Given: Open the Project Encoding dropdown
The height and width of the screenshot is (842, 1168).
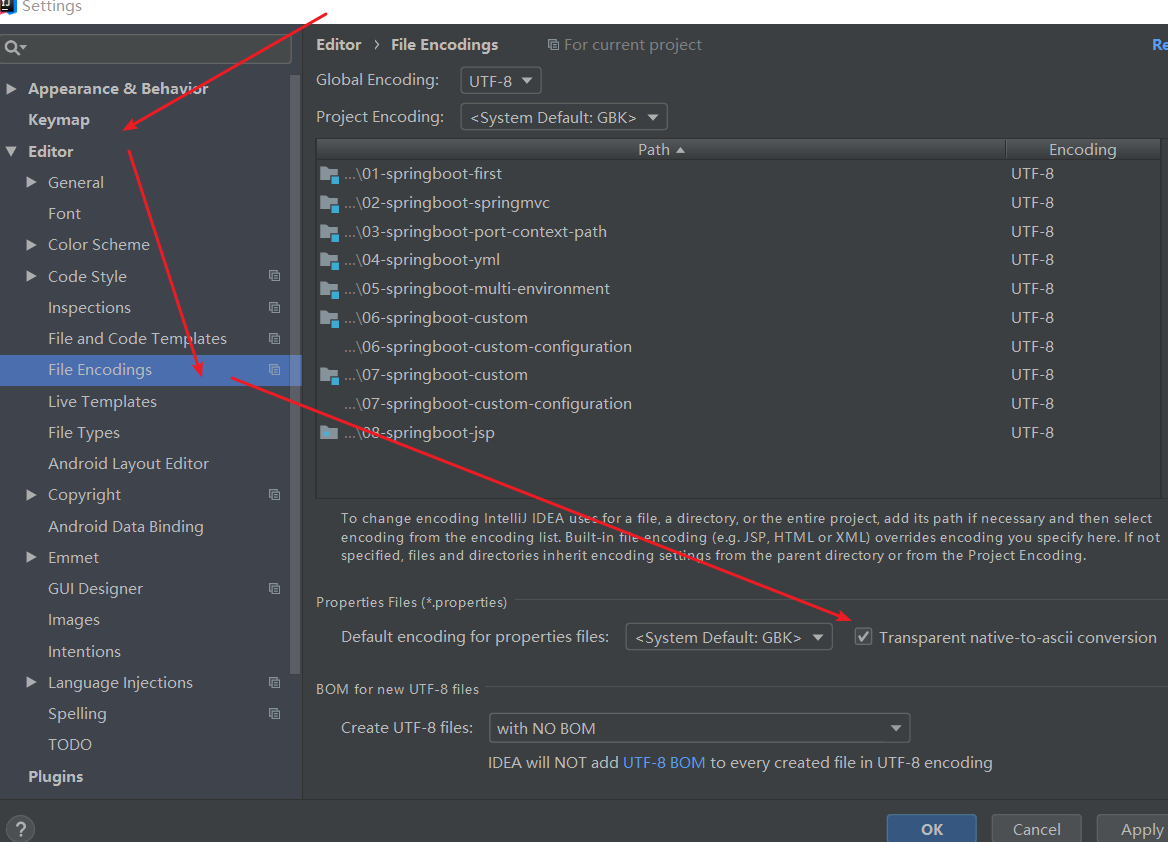Looking at the screenshot, I should [564, 117].
